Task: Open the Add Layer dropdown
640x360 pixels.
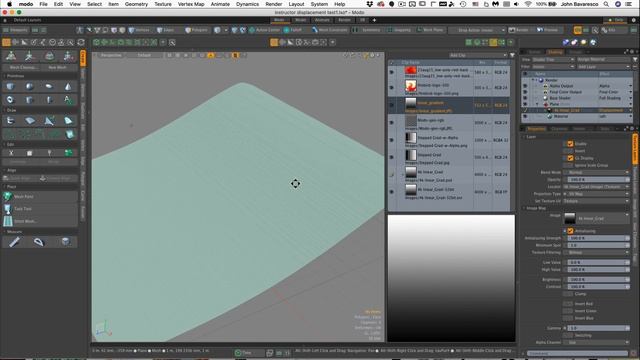Action: tap(604, 67)
